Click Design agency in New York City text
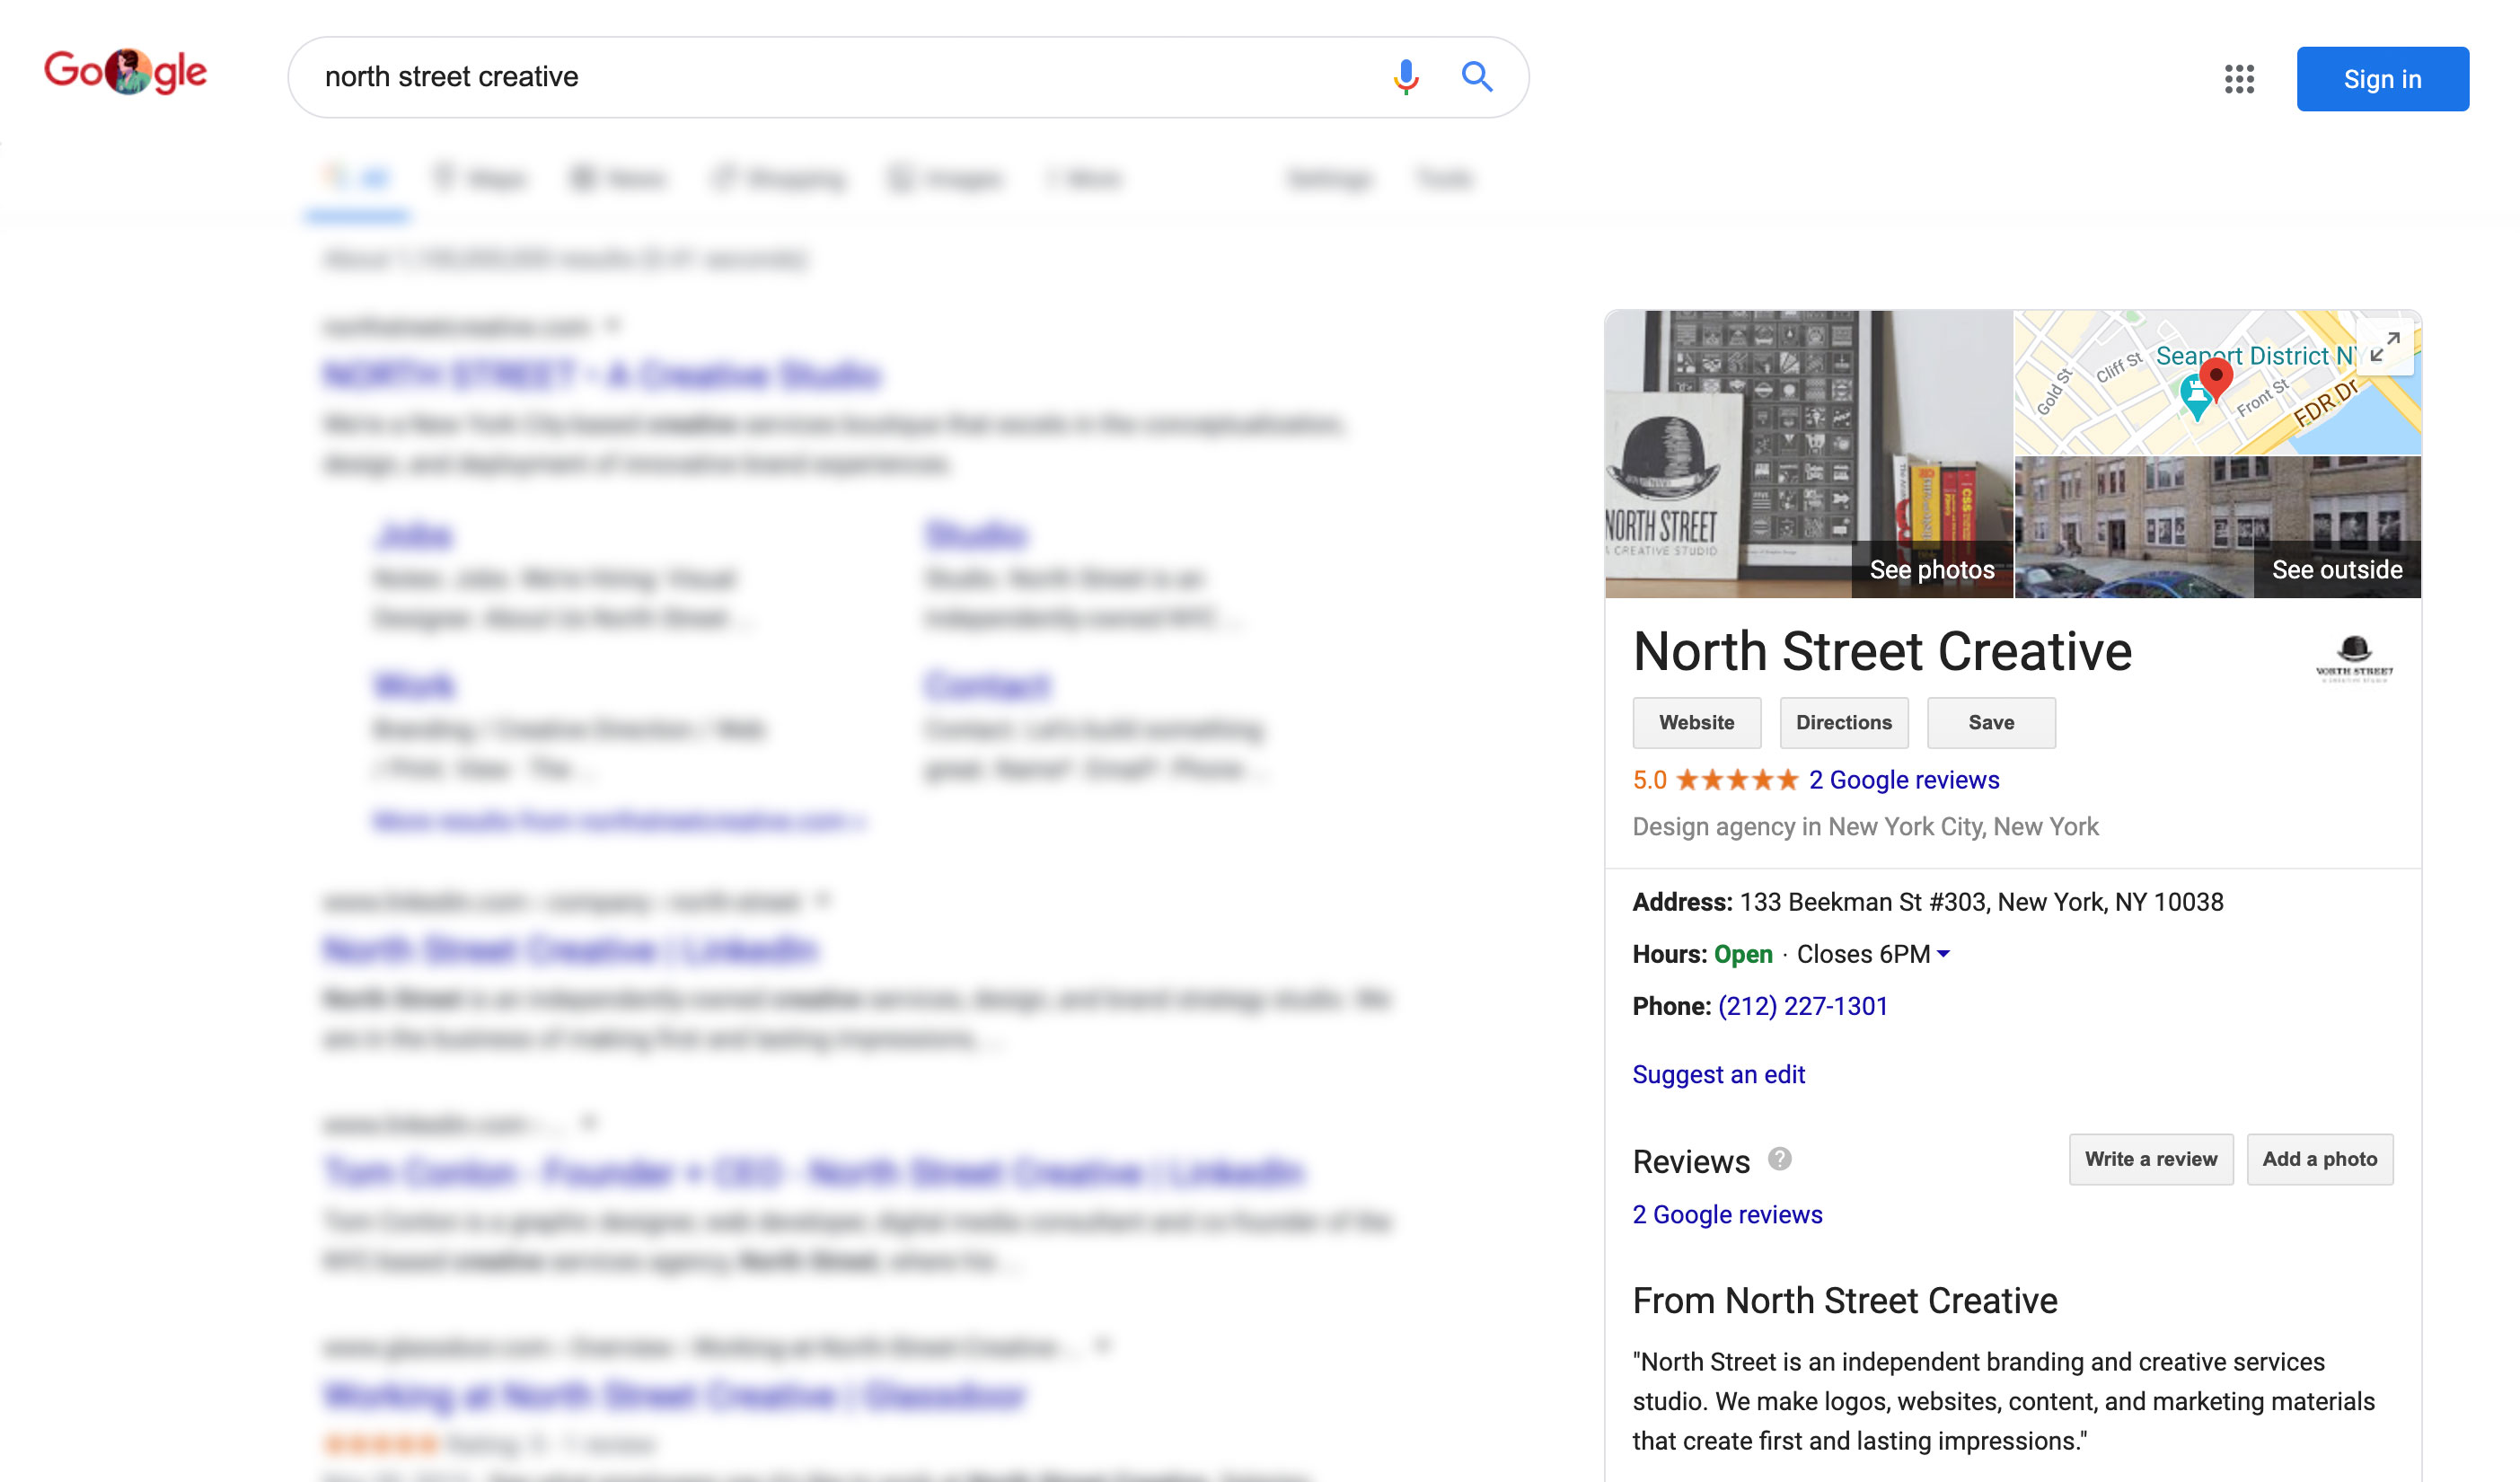 point(1865,827)
